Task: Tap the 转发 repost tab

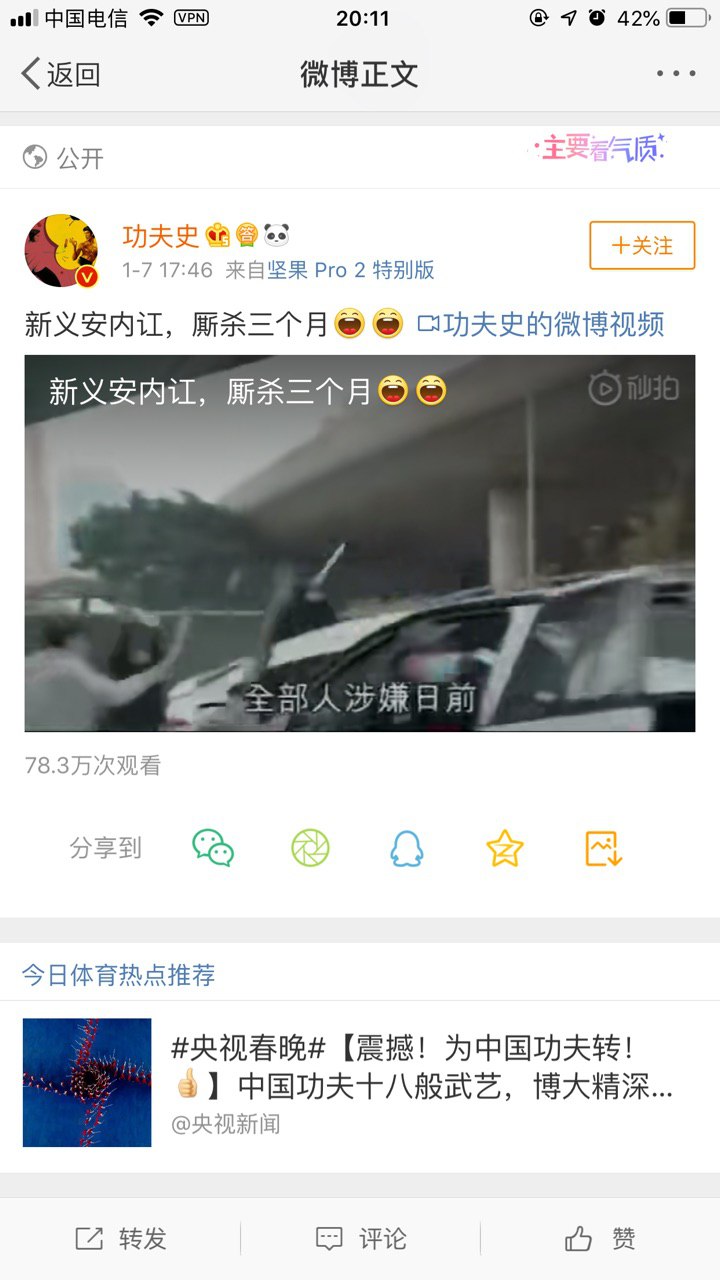Action: tap(120, 1239)
